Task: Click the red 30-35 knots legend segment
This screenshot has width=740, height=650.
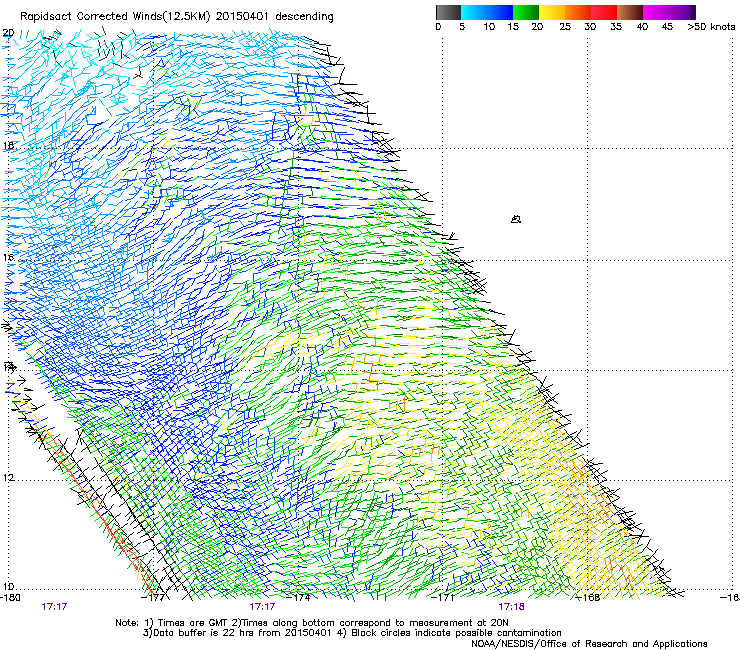Action: tap(604, 12)
